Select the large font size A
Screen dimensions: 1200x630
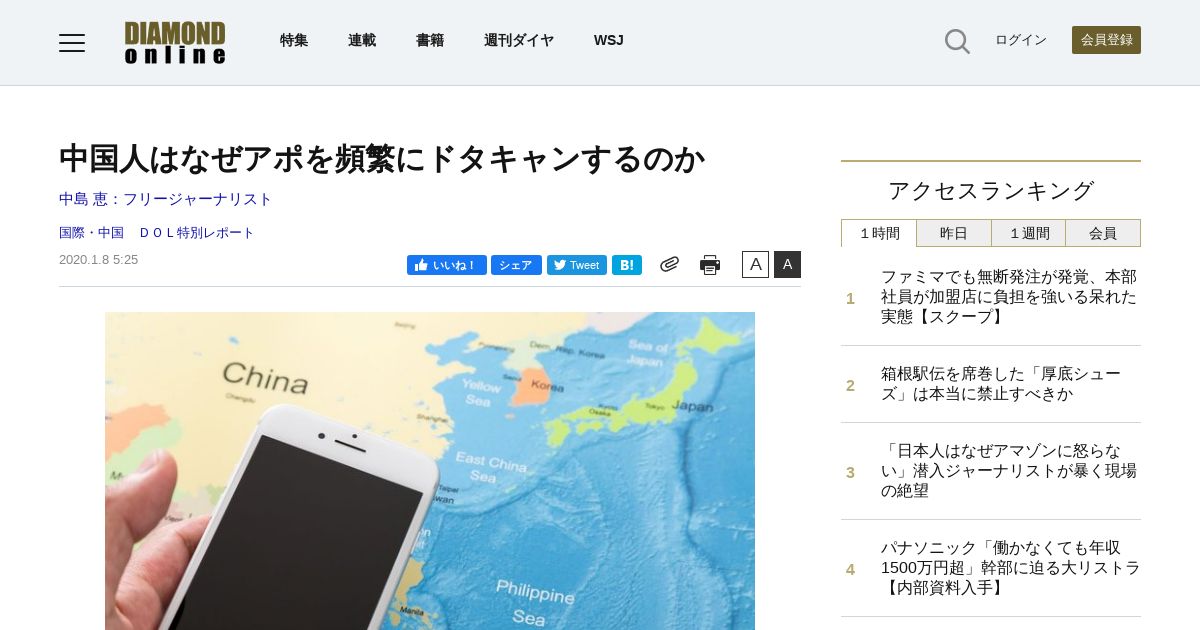pos(787,264)
